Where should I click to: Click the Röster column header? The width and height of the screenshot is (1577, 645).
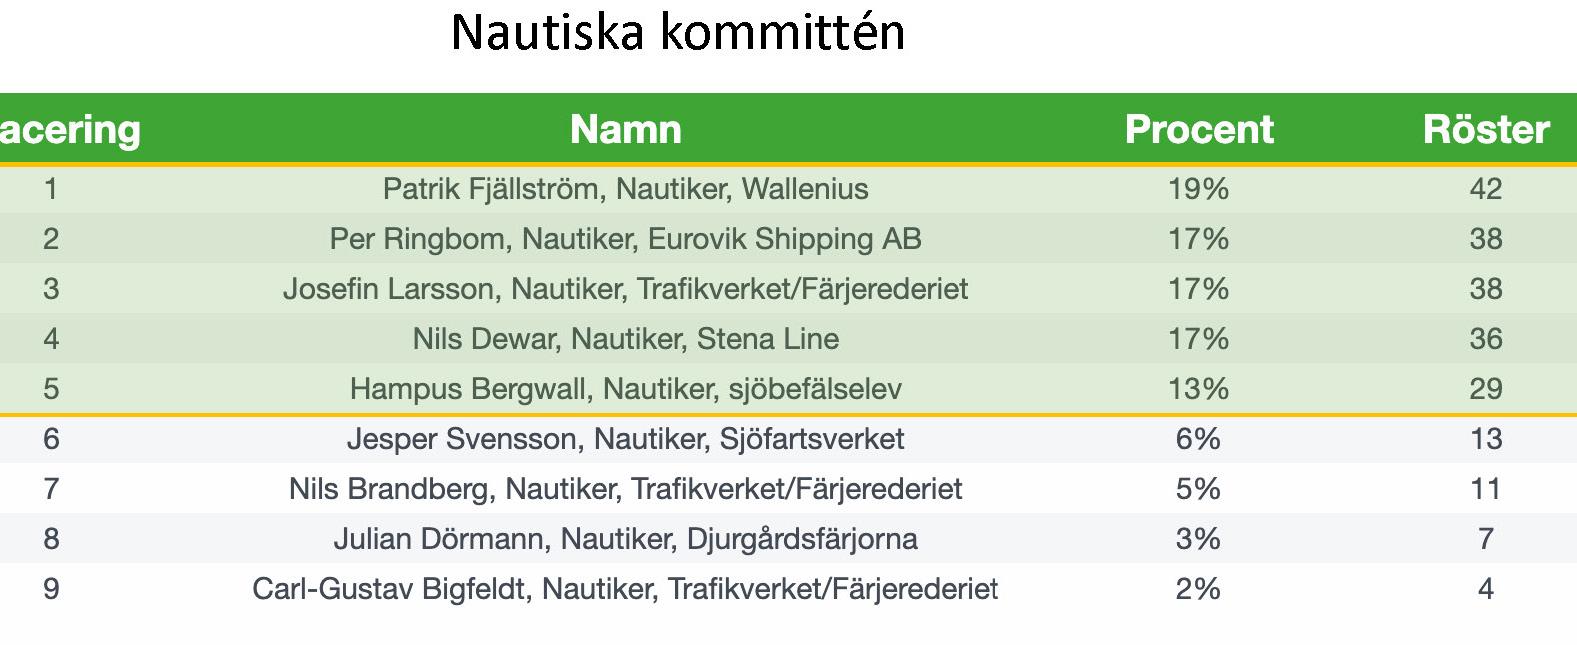pos(1486,129)
